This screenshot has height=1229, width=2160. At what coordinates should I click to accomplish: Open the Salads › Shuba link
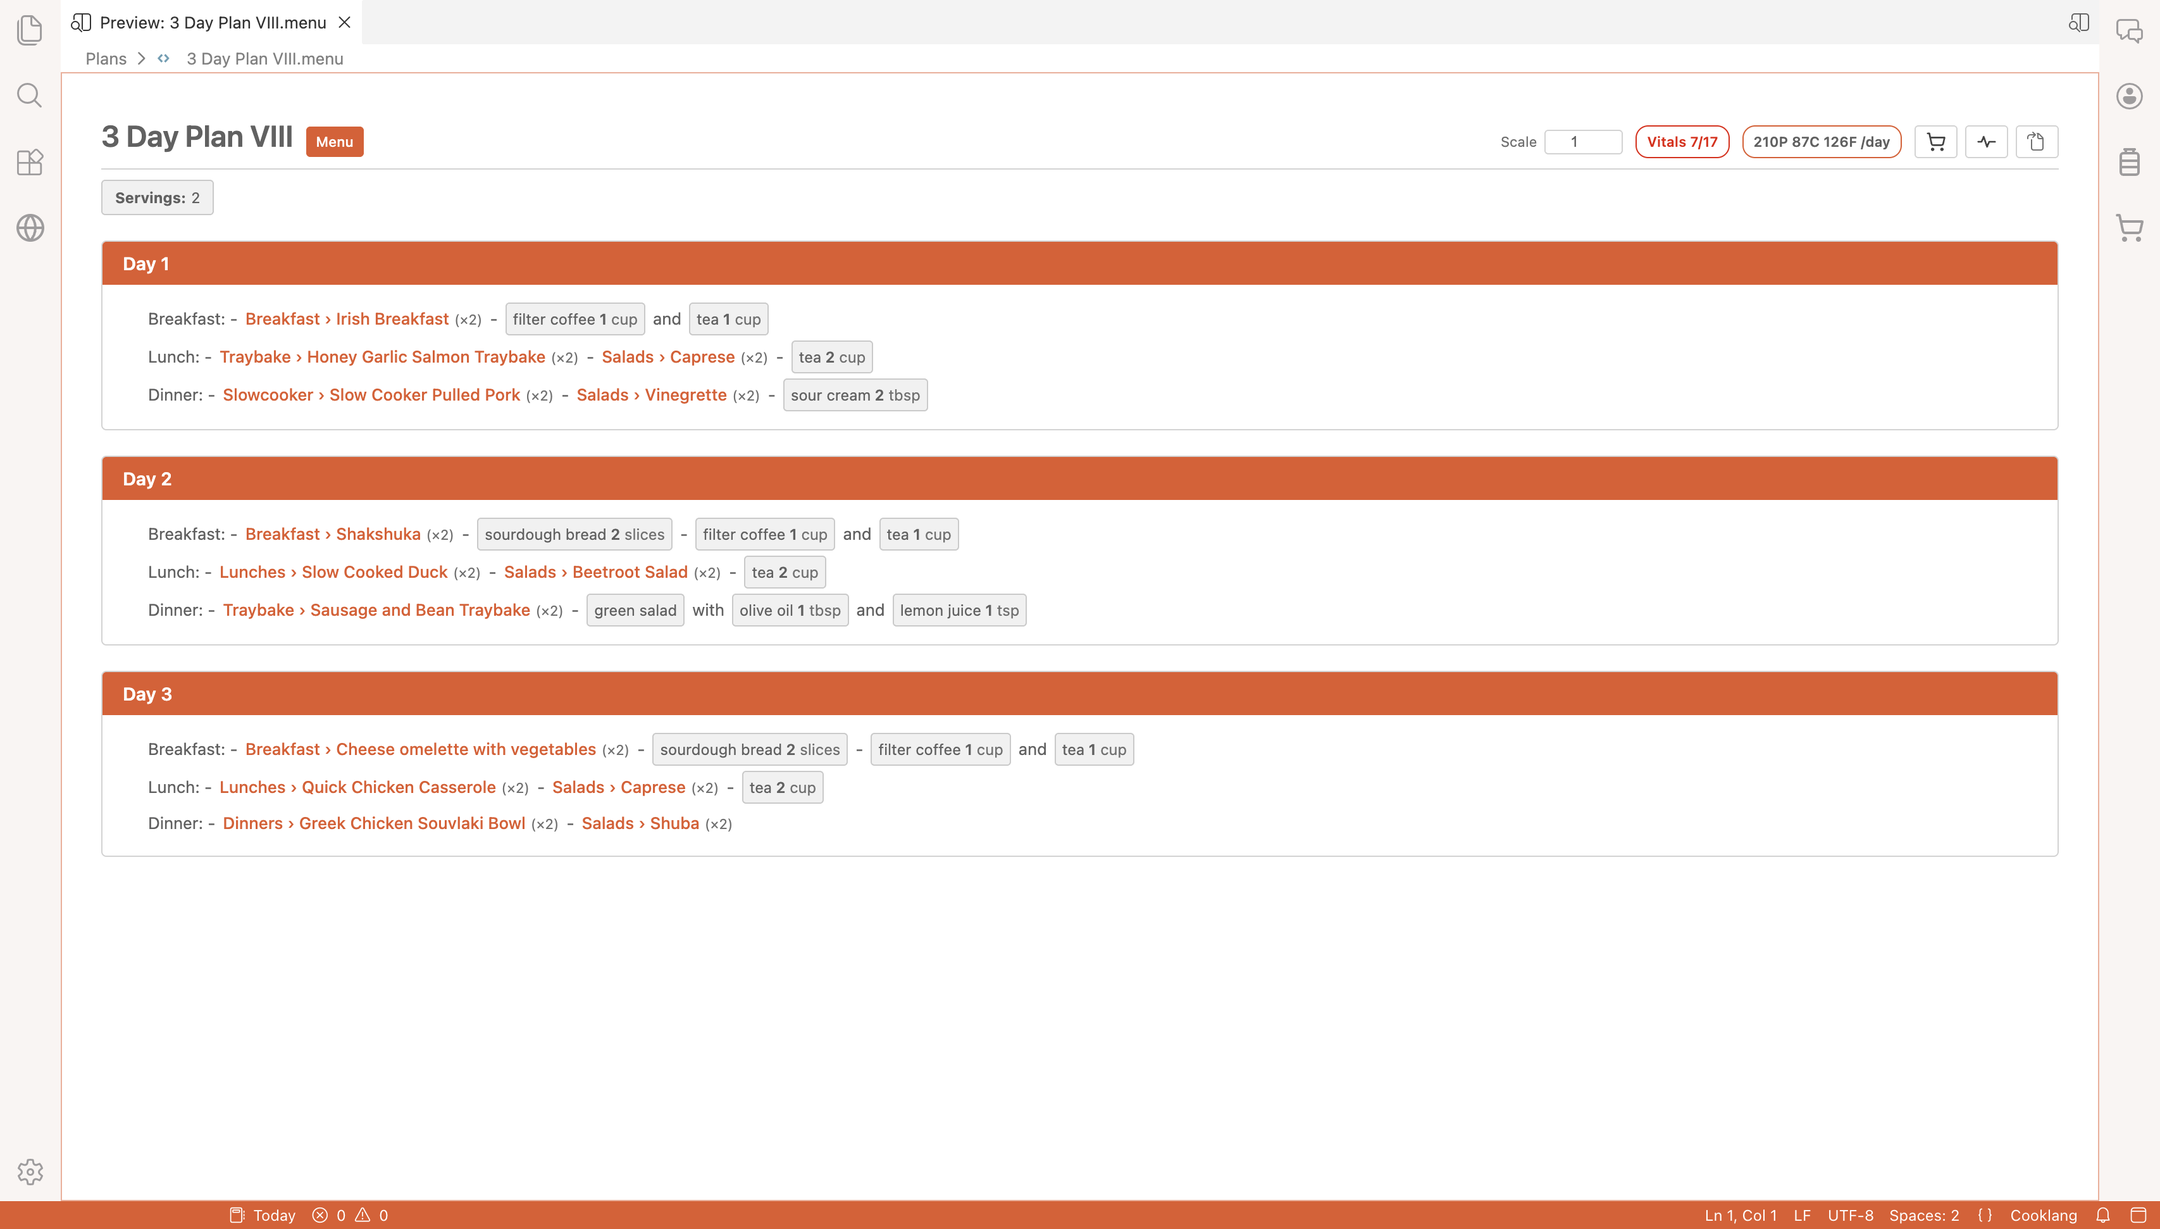640,823
